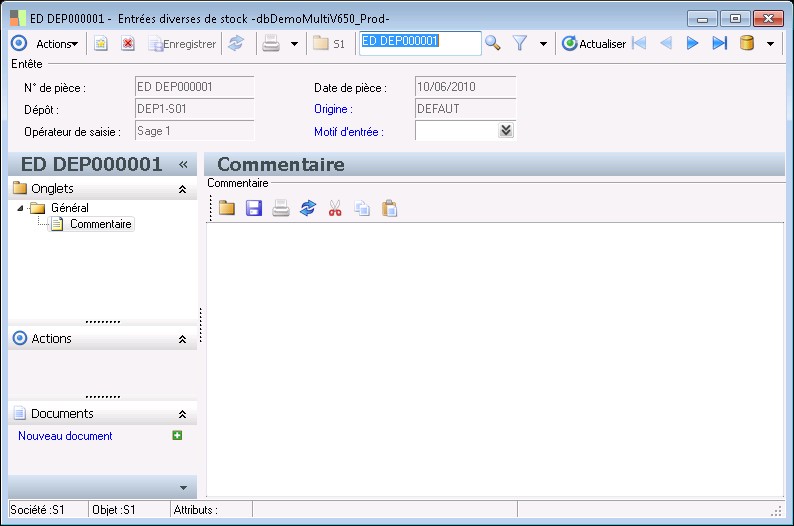Click the Actions circular icon in toolbar
Image resolution: width=794 pixels, height=526 pixels.
(x=19, y=44)
